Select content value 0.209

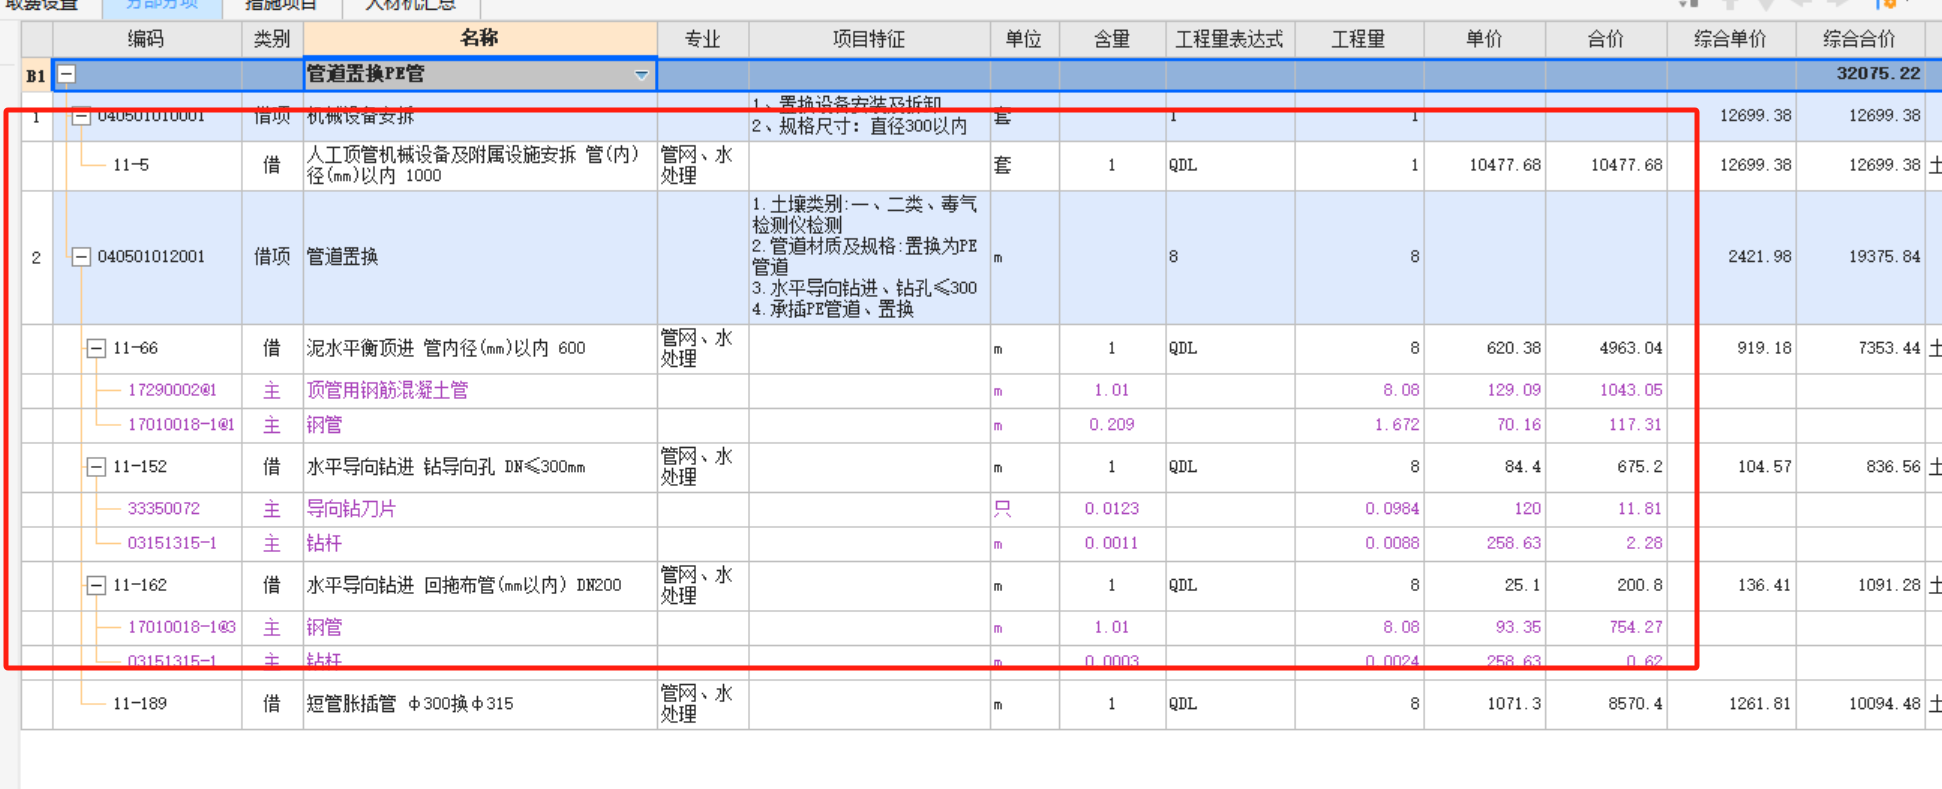[x=1112, y=425]
